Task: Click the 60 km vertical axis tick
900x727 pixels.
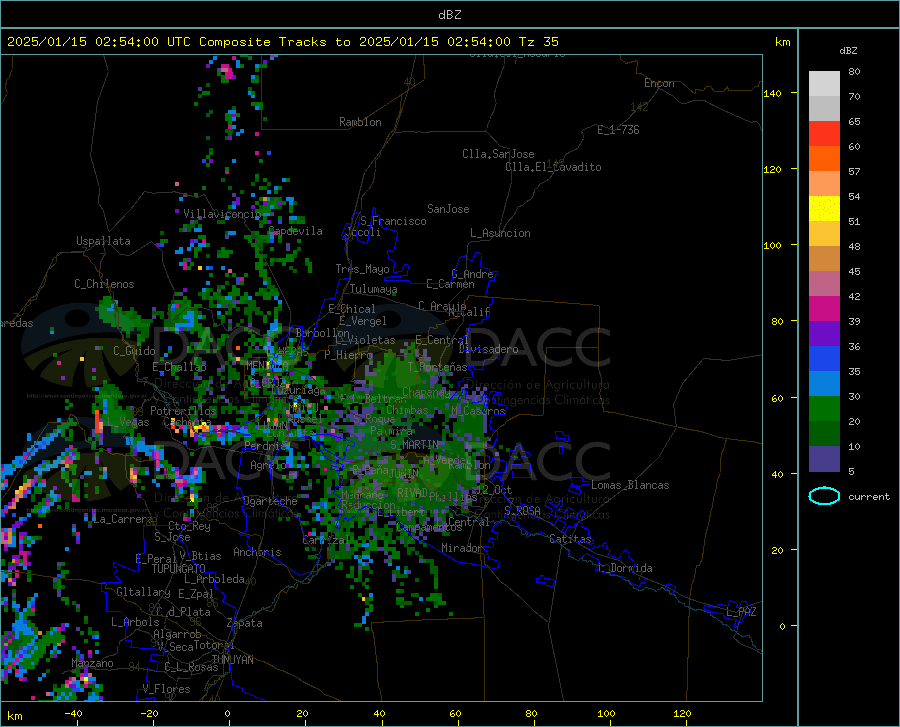Action: 777,398
